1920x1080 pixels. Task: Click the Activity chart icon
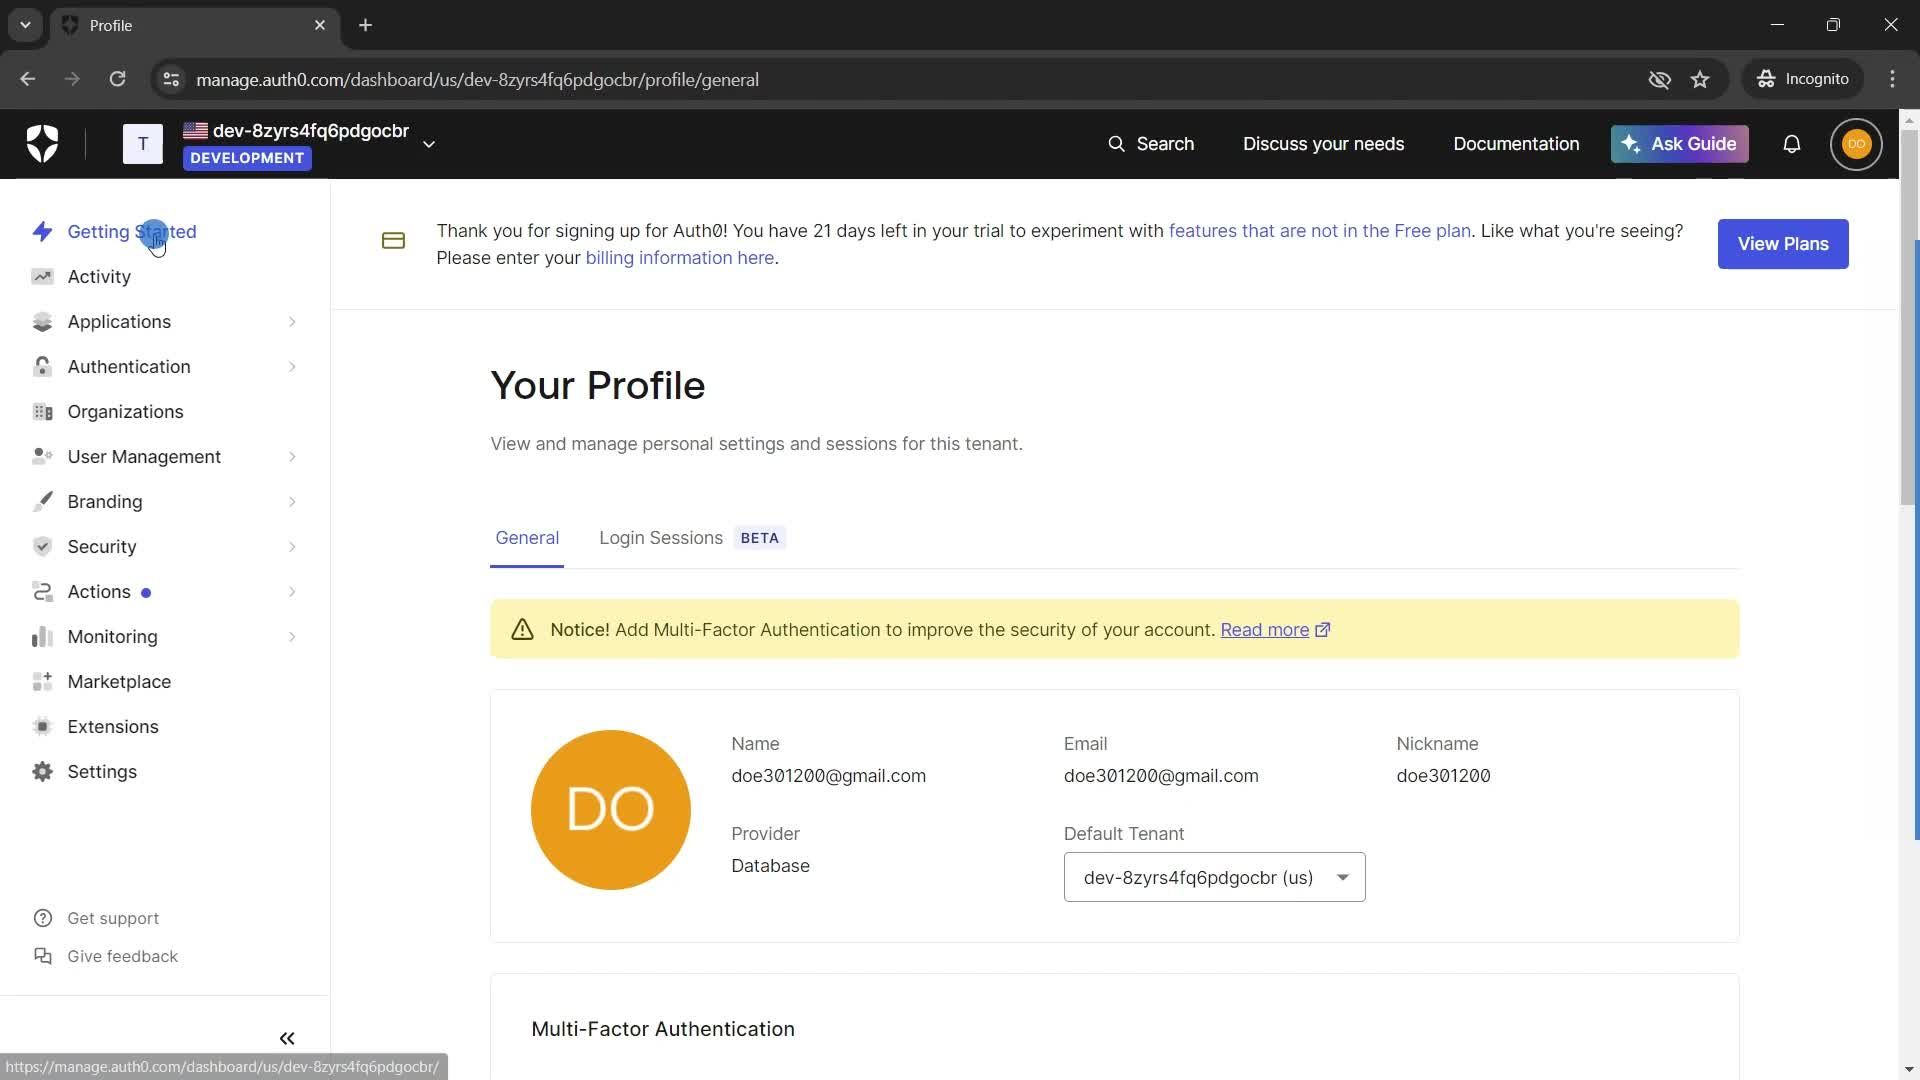click(x=42, y=277)
